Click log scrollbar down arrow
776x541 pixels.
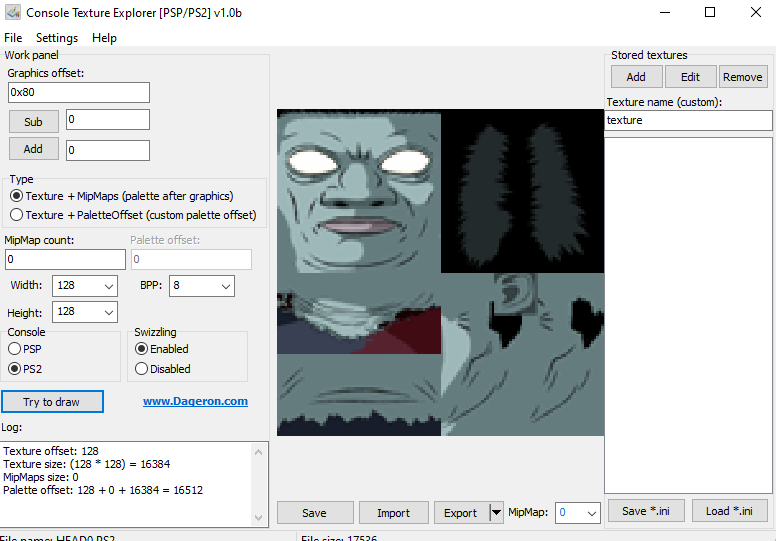coord(258,518)
